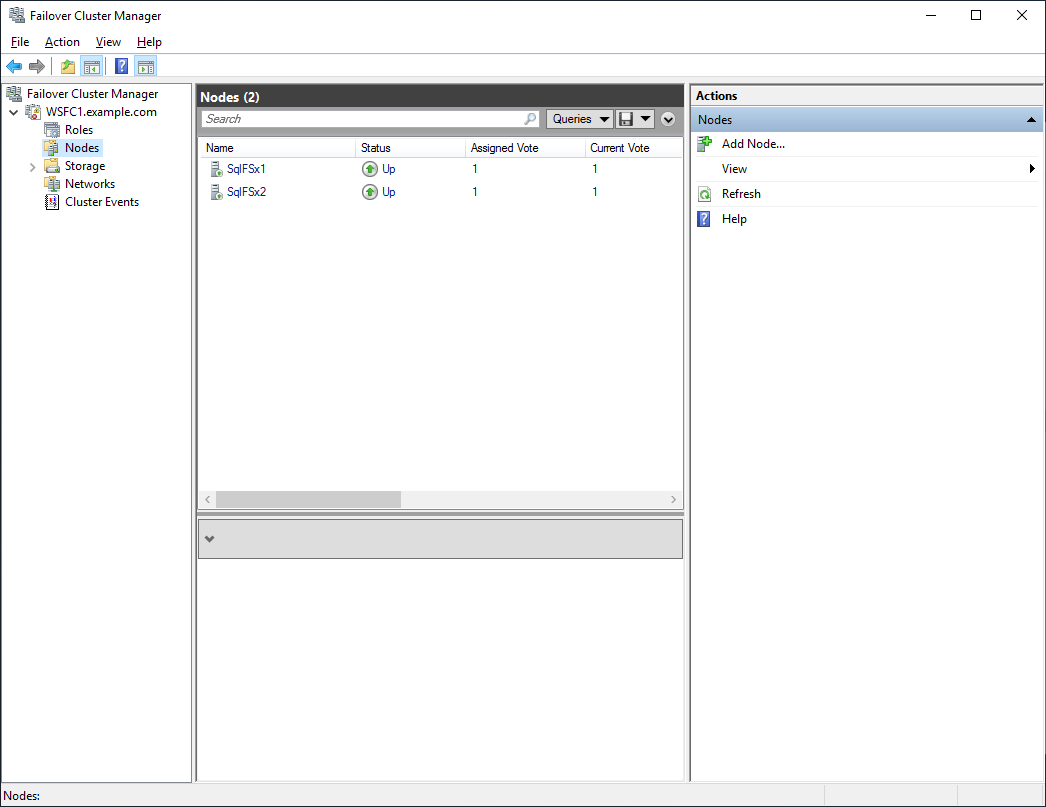This screenshot has width=1046, height=807.
Task: Click the Back arrow toolbar icon
Action: coord(14,66)
